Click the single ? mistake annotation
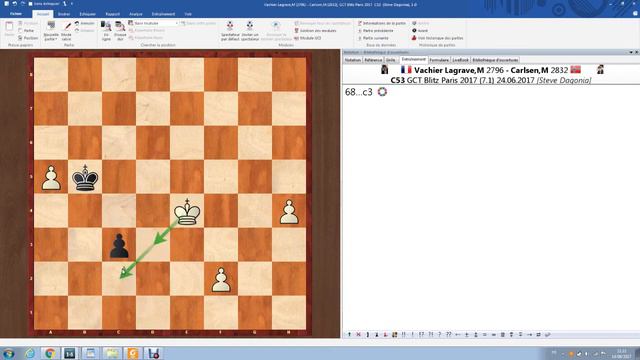 (x=440, y=335)
